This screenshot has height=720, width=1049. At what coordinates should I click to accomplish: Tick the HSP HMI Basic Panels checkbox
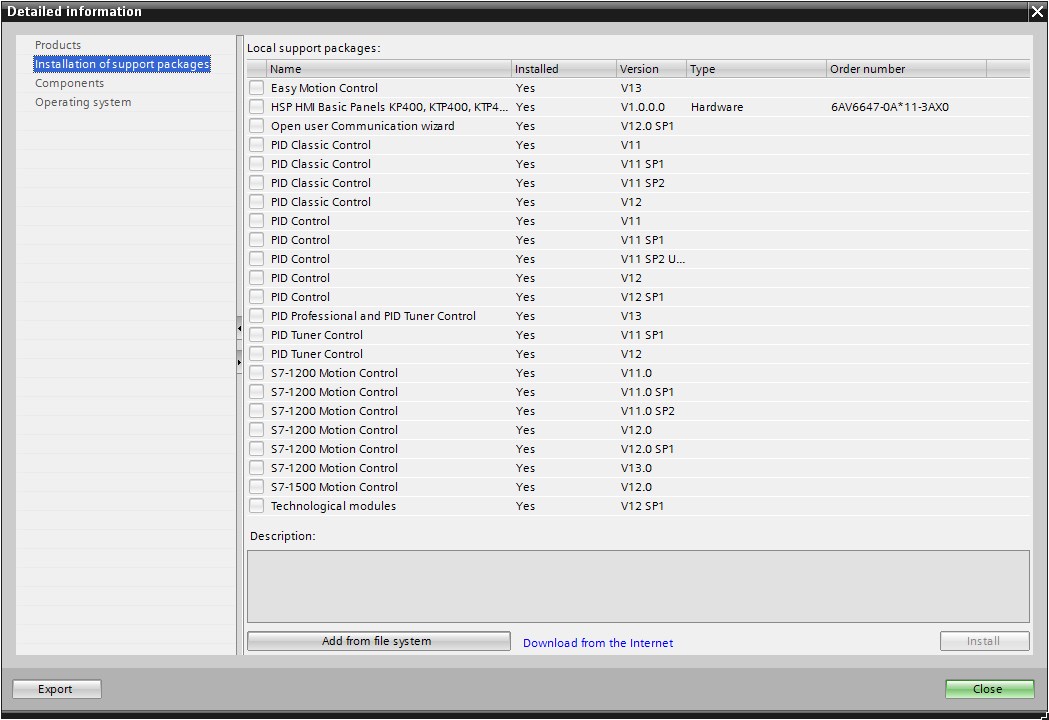click(x=256, y=107)
